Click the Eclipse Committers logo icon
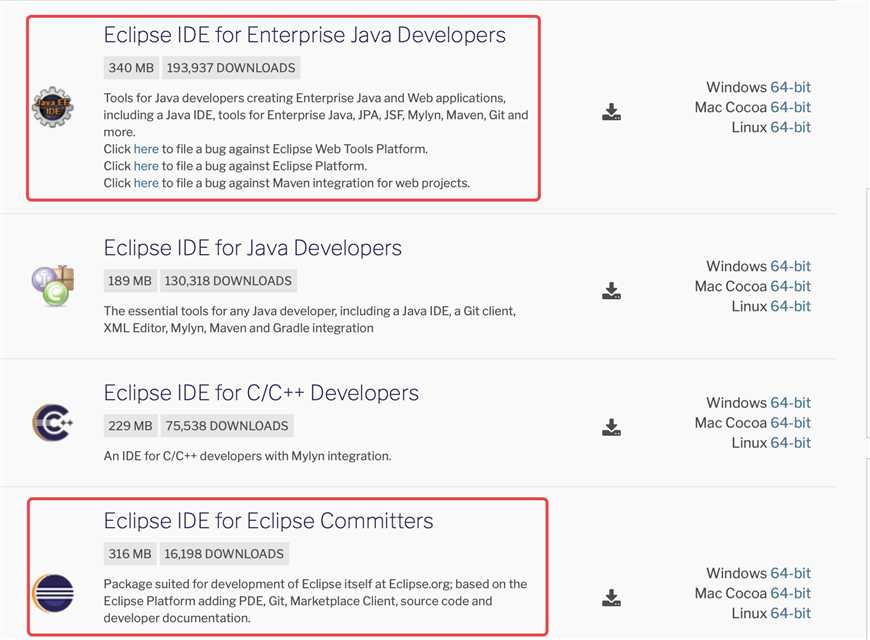The image size is (870, 640). (x=53, y=593)
